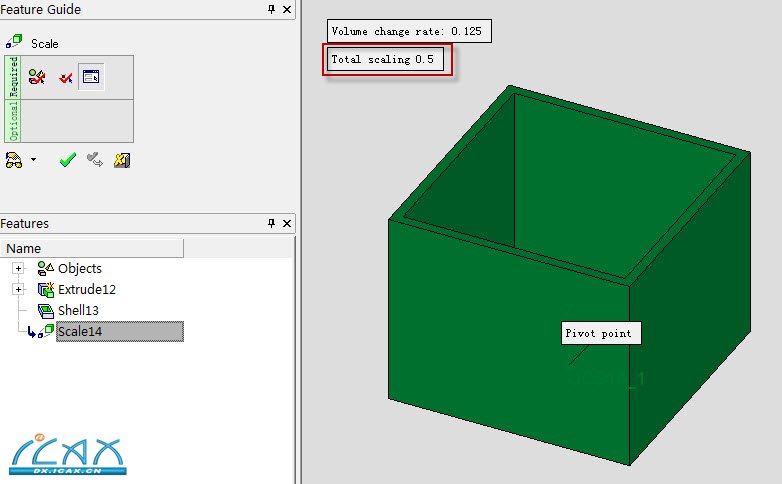Click the blue insertion arrow beside Scale14
Screen dimensions: 782x484
[x=31, y=332]
